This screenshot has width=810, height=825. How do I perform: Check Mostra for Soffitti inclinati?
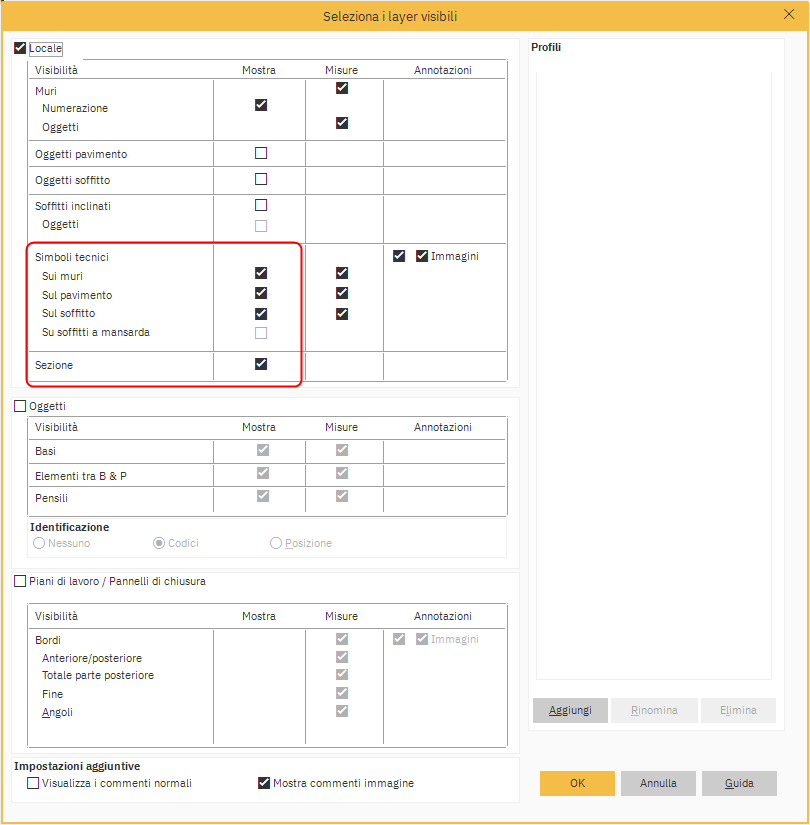[261, 206]
